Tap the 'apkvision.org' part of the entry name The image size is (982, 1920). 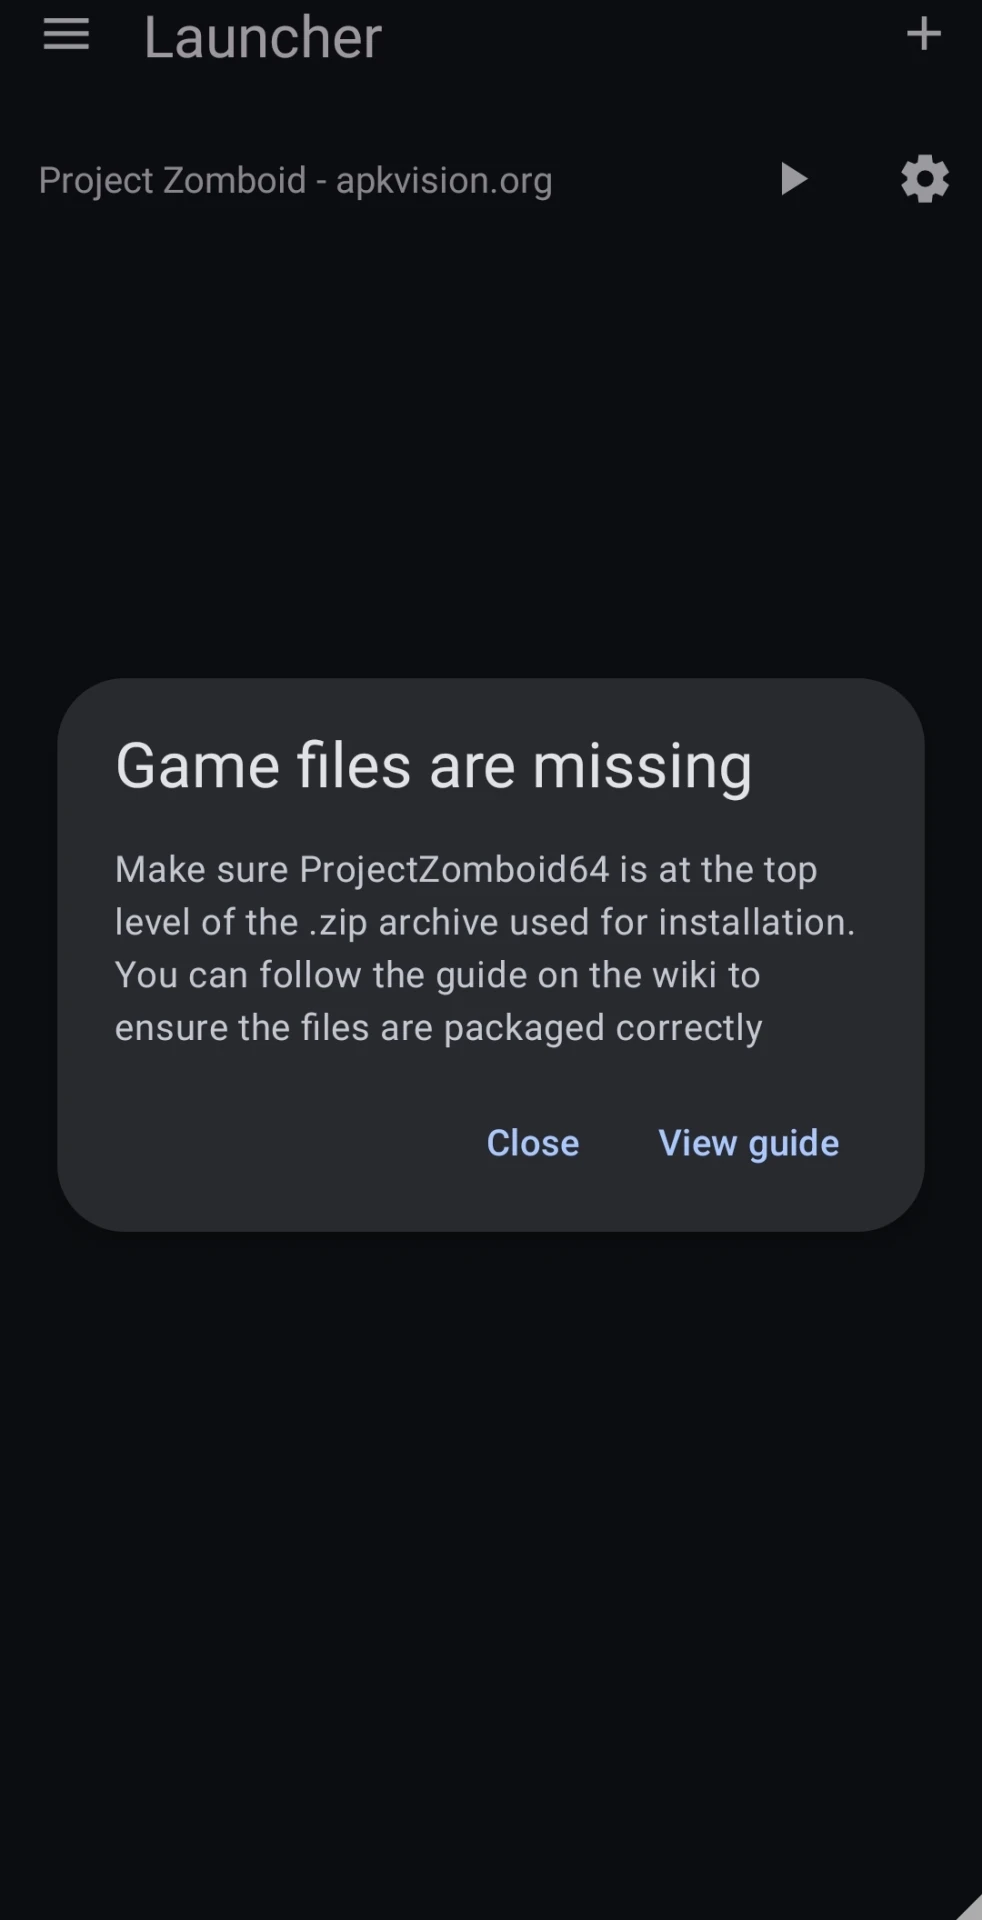(x=444, y=182)
